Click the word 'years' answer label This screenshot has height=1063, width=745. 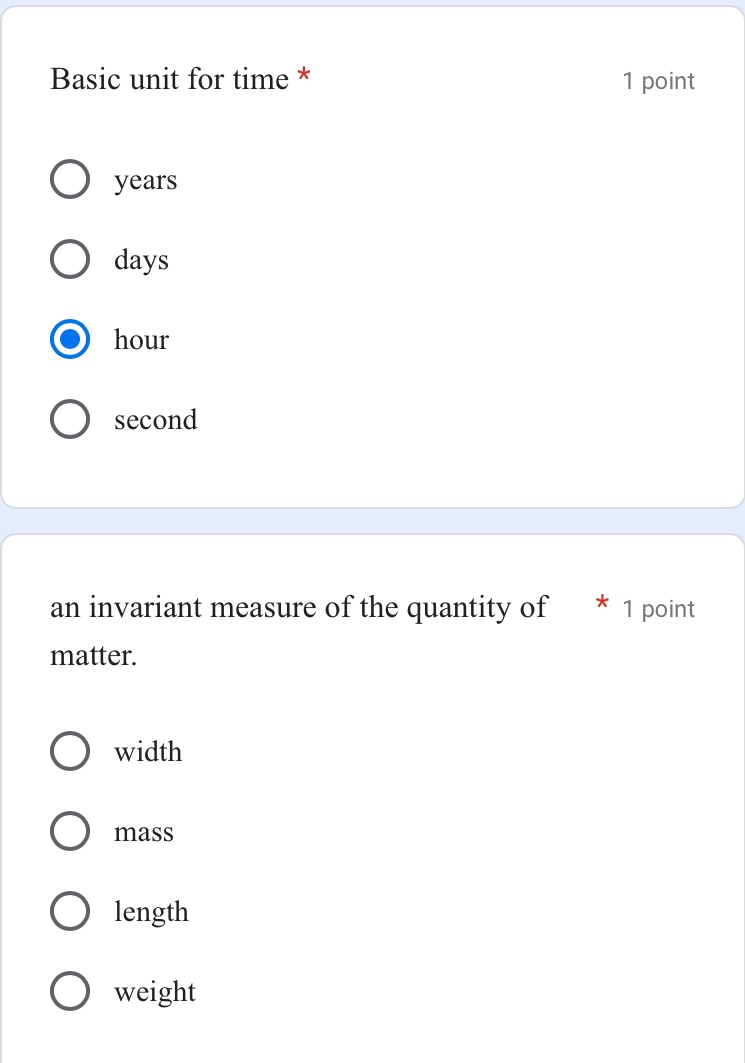146,181
